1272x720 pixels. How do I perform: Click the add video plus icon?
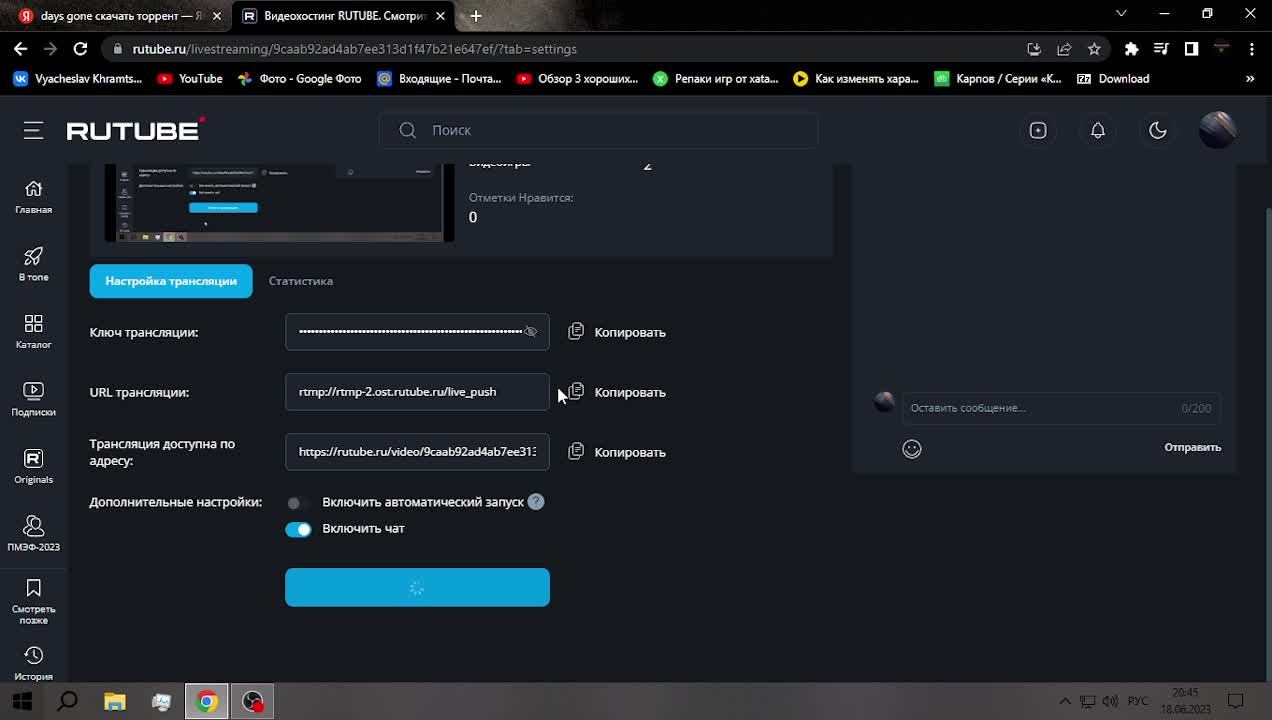pos(1038,130)
